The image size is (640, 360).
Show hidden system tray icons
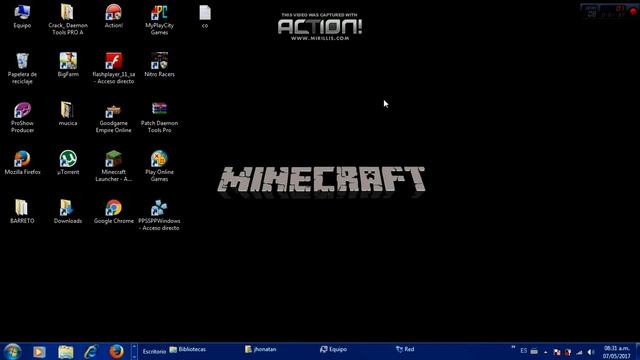pyautogui.click(x=546, y=352)
